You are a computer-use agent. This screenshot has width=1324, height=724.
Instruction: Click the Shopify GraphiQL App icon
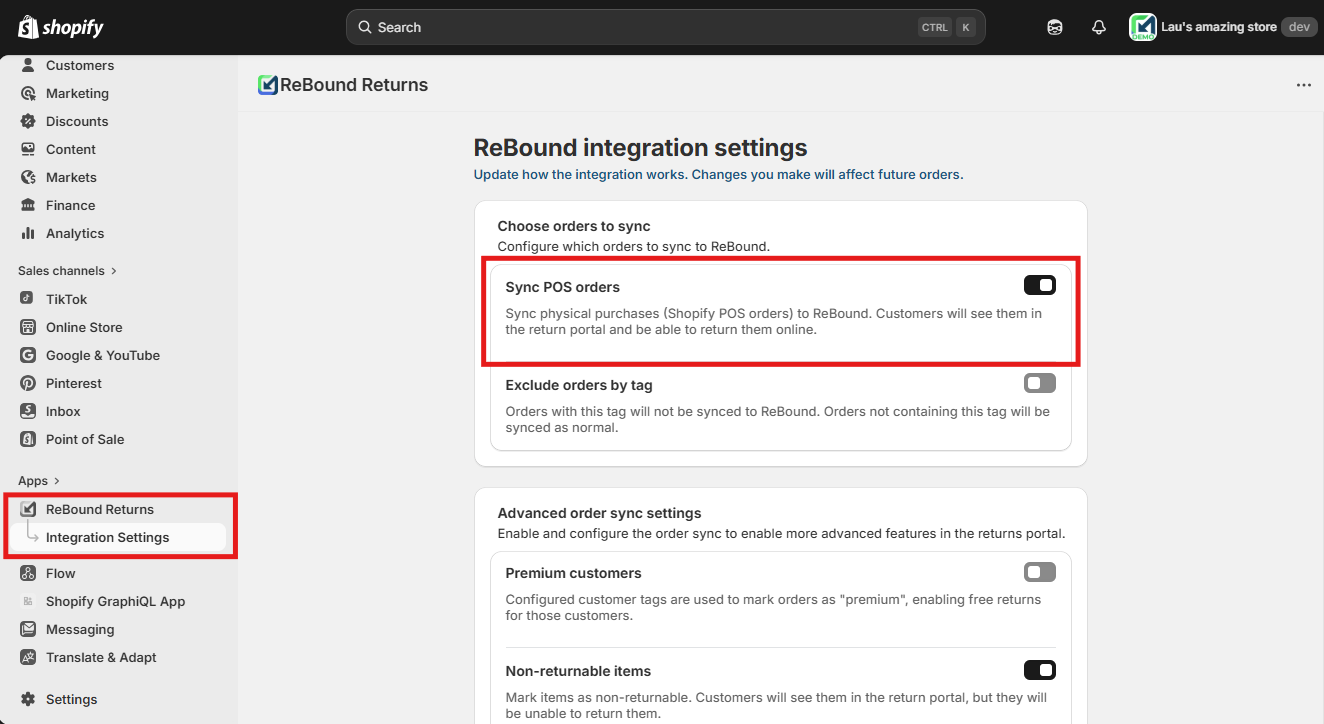coord(28,601)
